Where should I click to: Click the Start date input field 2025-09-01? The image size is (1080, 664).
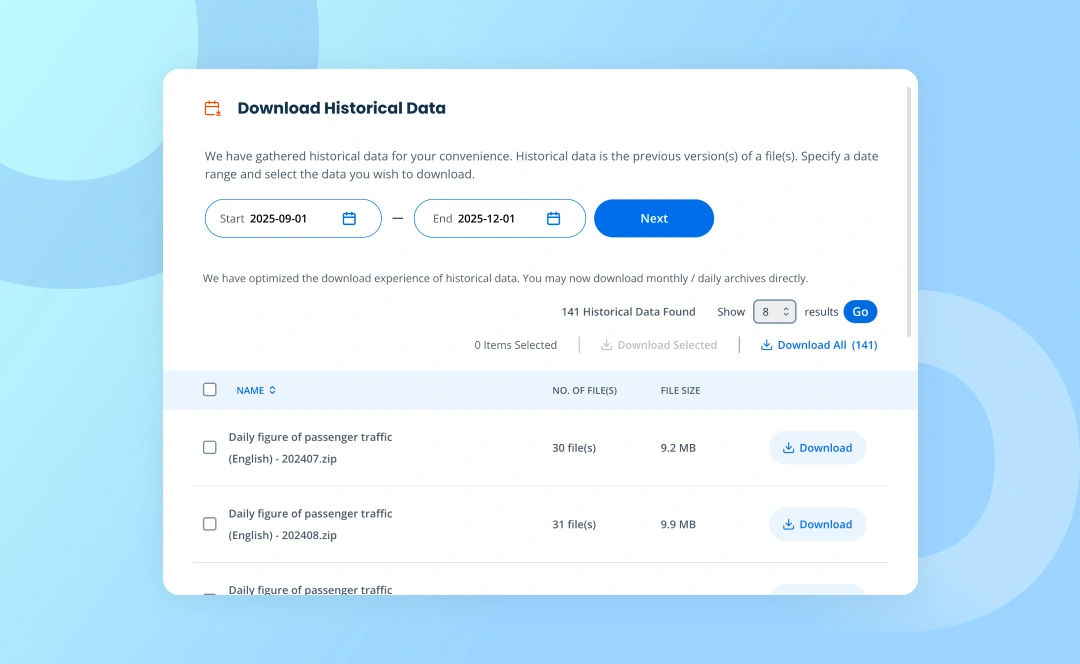point(293,218)
